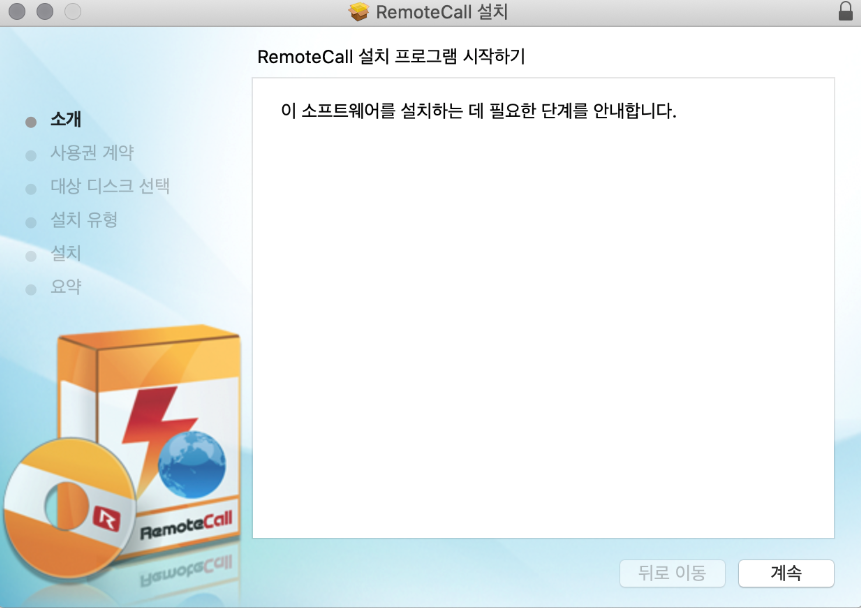Image resolution: width=861 pixels, height=608 pixels.
Task: Select the 설치 step in sidebar
Action: point(66,253)
